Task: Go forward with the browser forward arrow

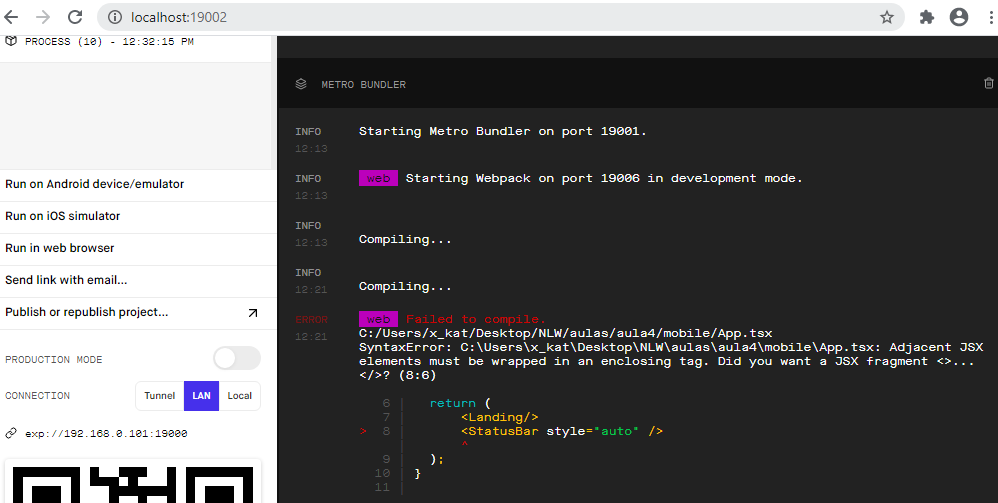Action: (43, 17)
